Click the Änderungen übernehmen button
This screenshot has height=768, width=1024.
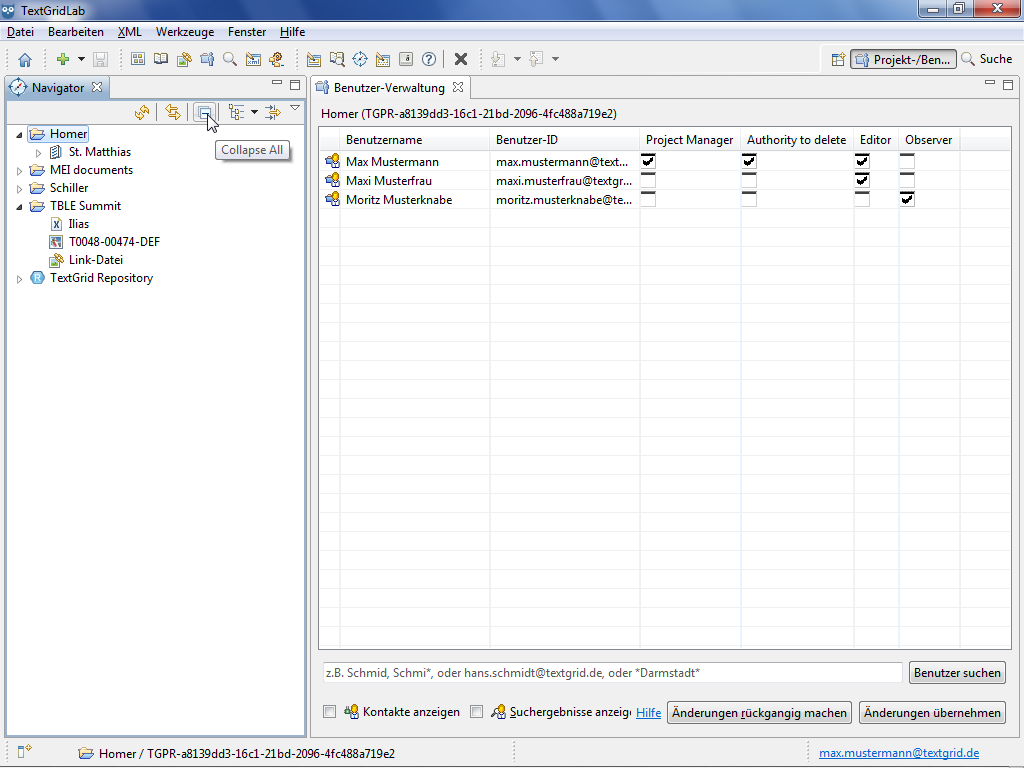932,713
